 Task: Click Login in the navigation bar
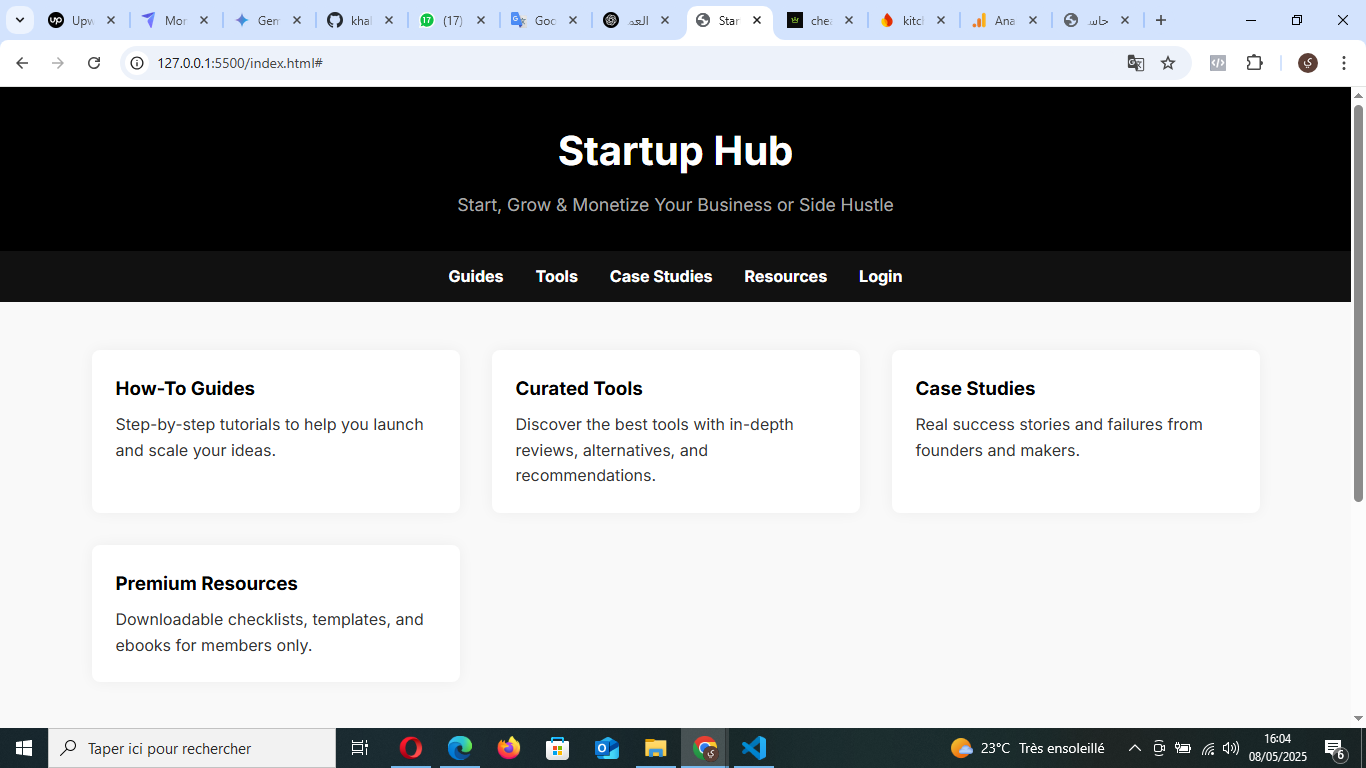click(x=880, y=277)
